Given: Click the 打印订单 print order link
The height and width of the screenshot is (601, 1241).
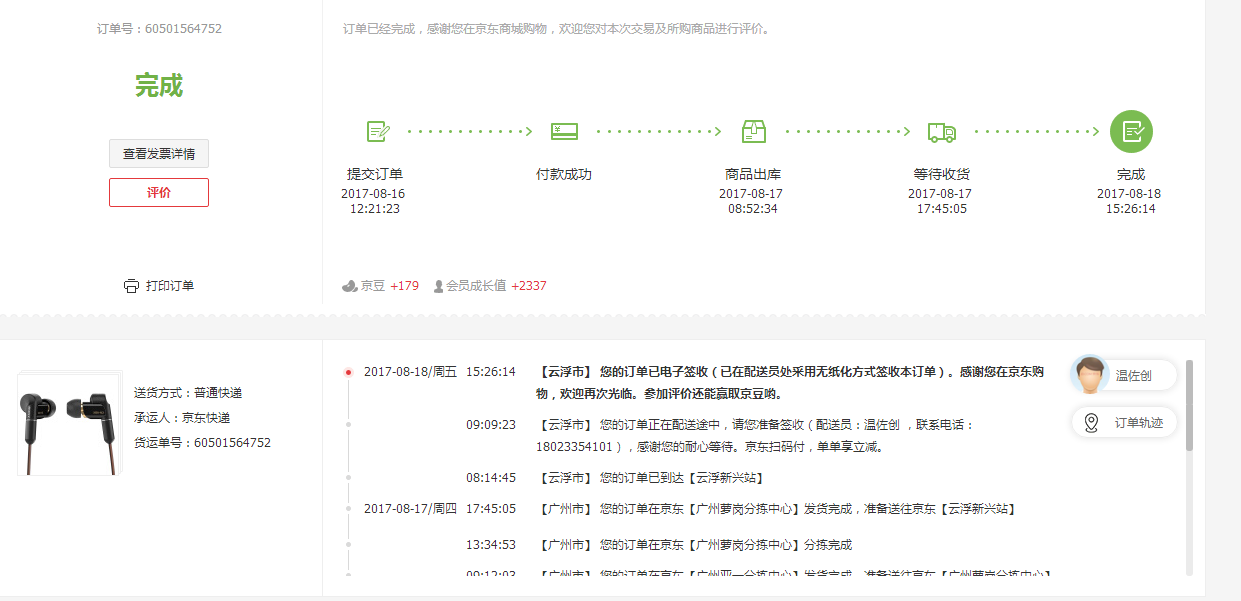Looking at the screenshot, I should pyautogui.click(x=170, y=286).
